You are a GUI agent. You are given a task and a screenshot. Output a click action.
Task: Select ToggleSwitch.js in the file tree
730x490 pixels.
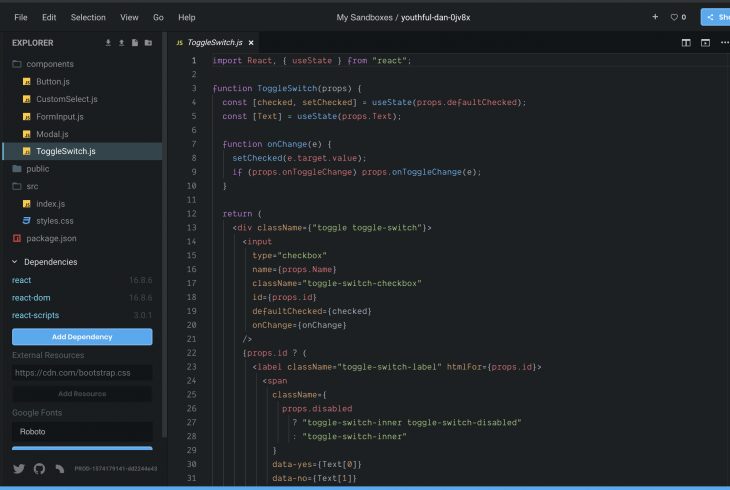82,151
